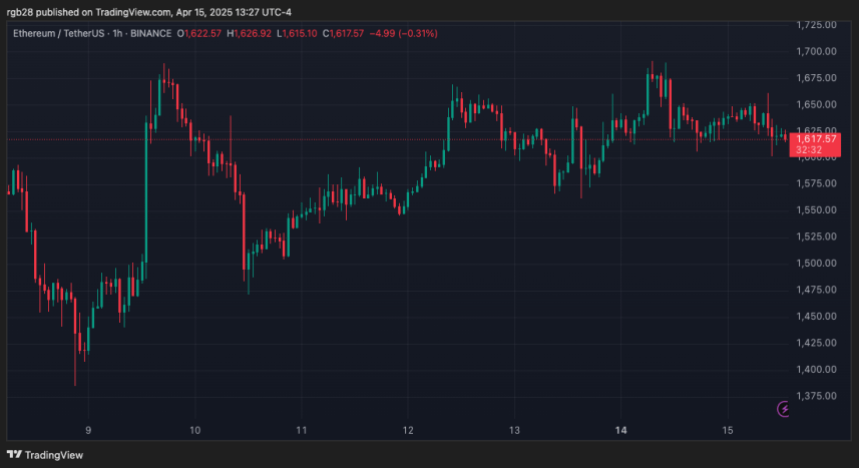The width and height of the screenshot is (859, 468).
Task: Click the 1,450.00 price axis label
Action: point(820,316)
